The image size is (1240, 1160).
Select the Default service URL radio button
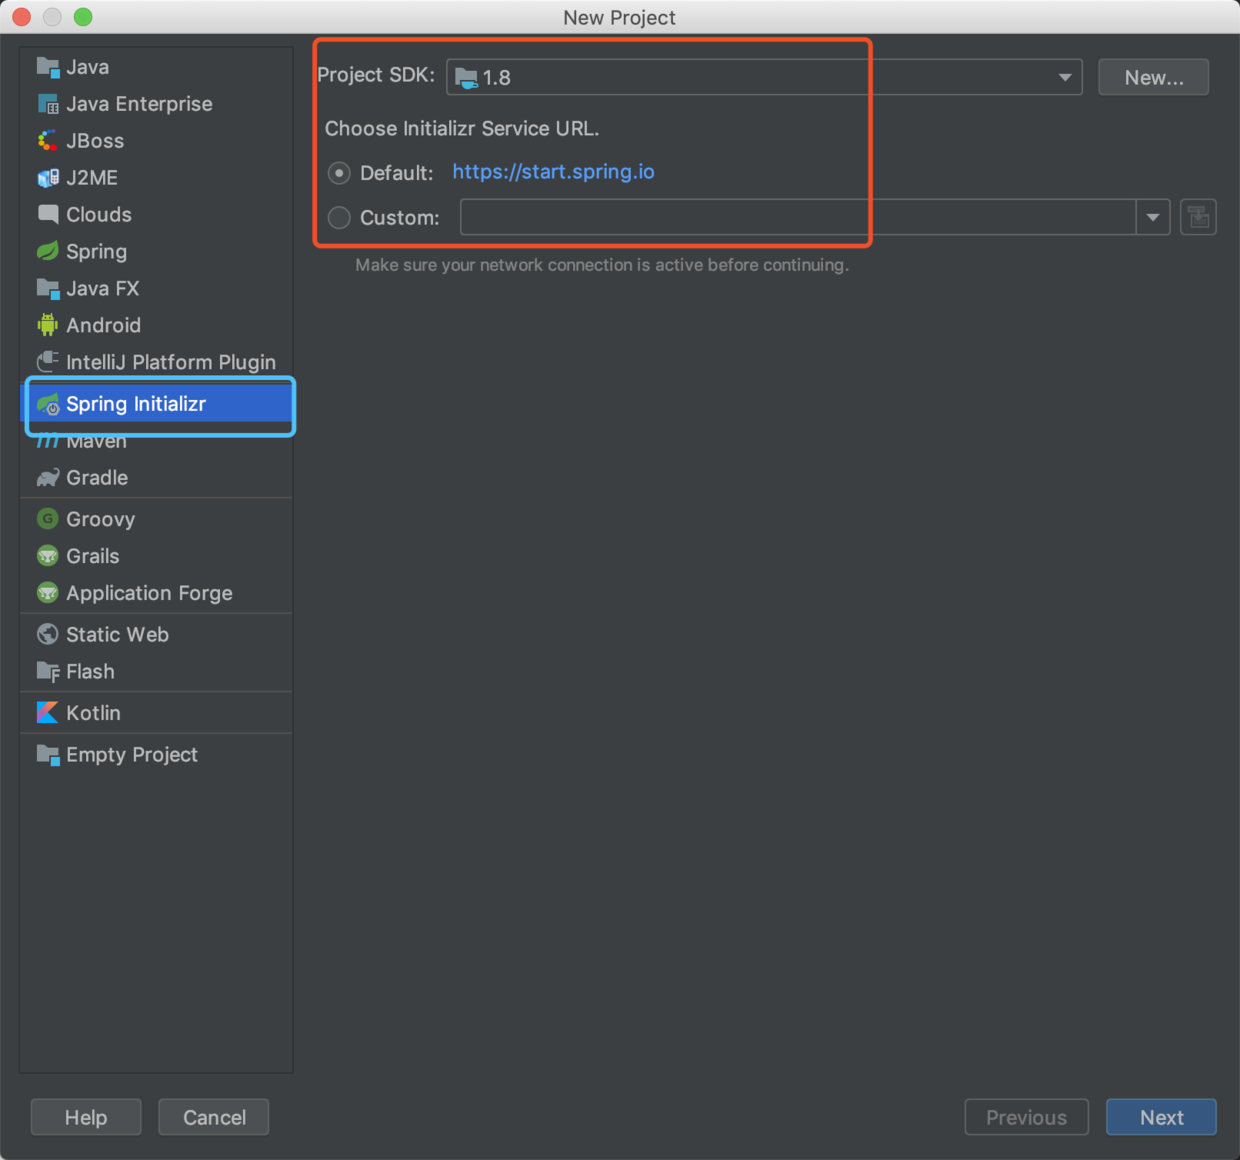(x=339, y=173)
